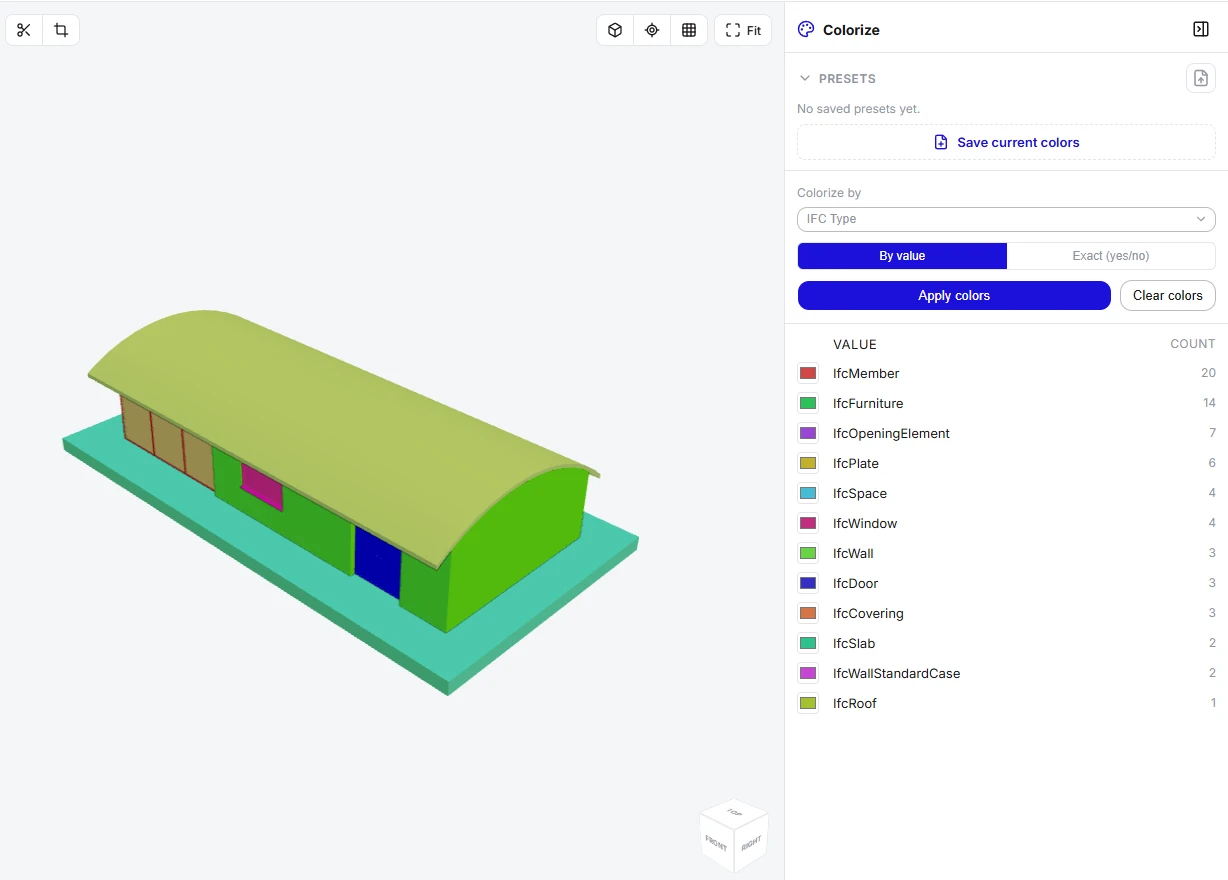Open the IFC Type dropdown
The width and height of the screenshot is (1228, 880).
(x=1006, y=219)
